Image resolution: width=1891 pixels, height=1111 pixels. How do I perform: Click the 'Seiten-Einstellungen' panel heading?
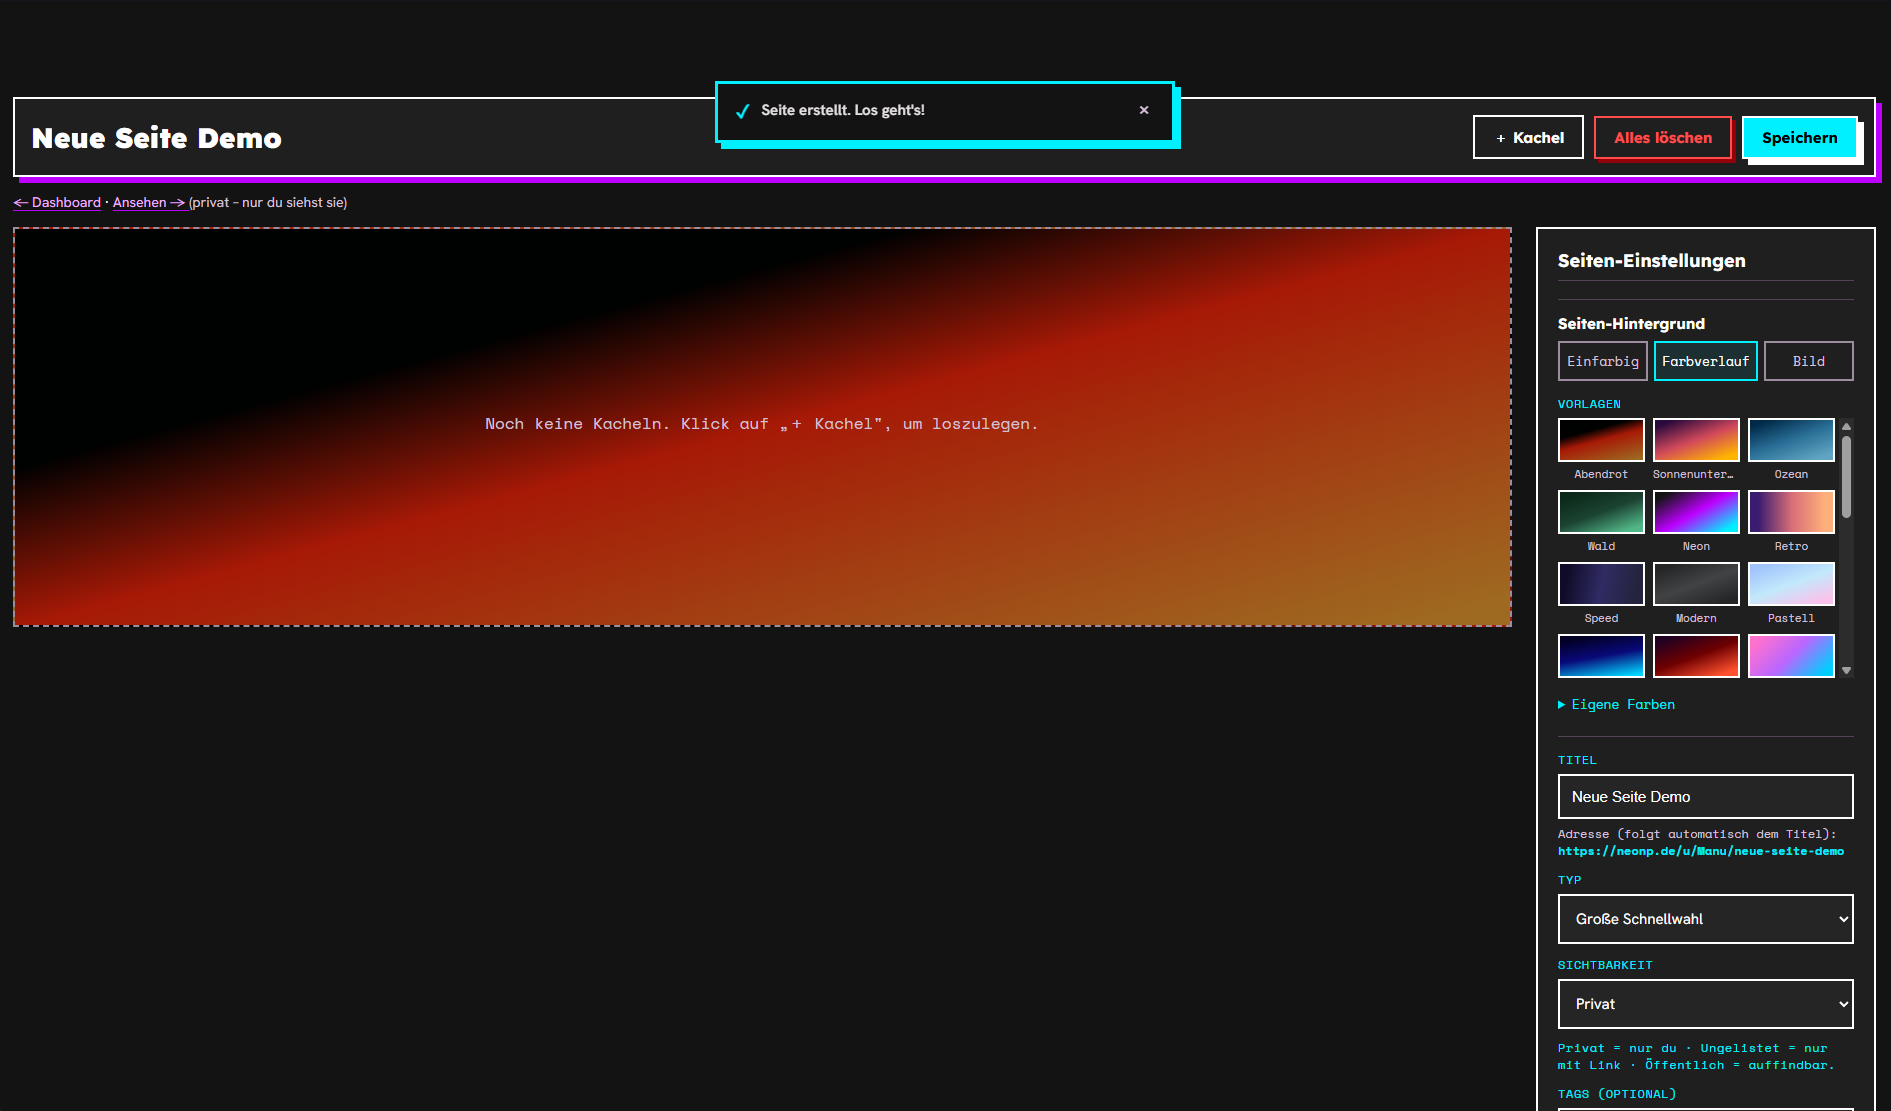click(x=1652, y=261)
